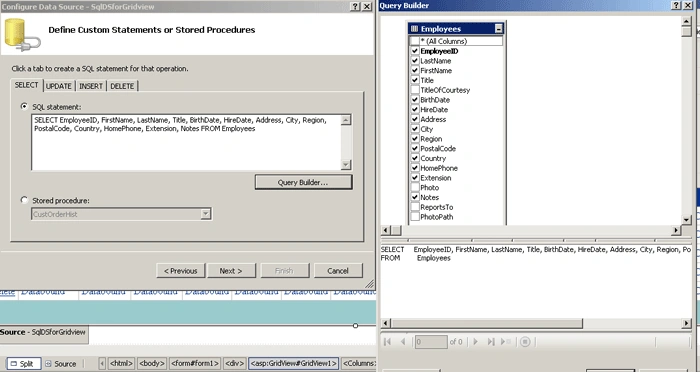The width and height of the screenshot is (700, 372).
Task: Select the <html> tag in navigator
Action: (x=121, y=364)
